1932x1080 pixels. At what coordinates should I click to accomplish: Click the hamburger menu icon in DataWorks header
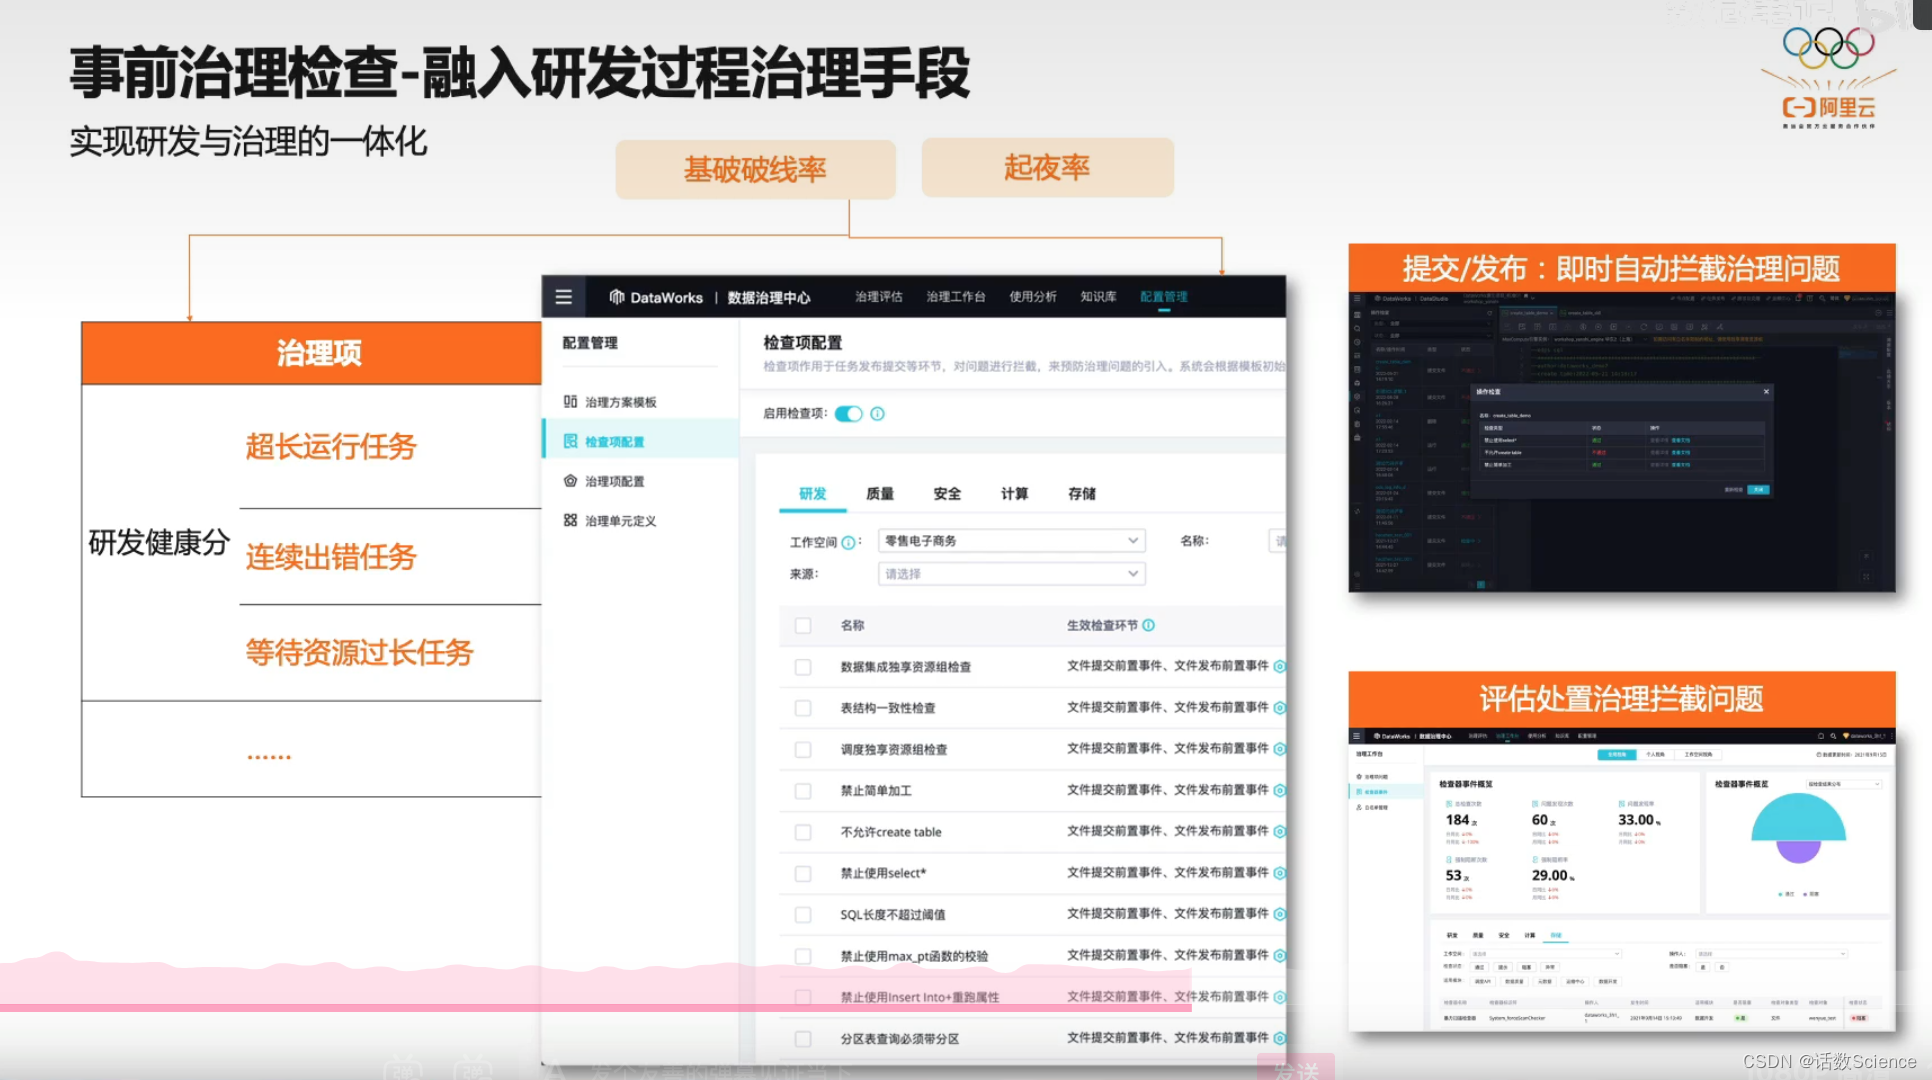(x=564, y=297)
